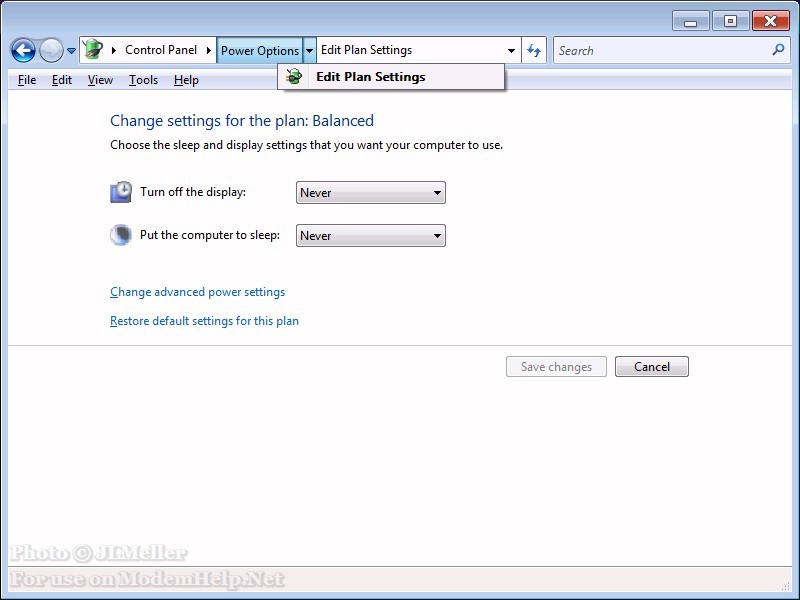800x600 pixels.
Task: Click inside the Search input field
Action: (x=660, y=50)
